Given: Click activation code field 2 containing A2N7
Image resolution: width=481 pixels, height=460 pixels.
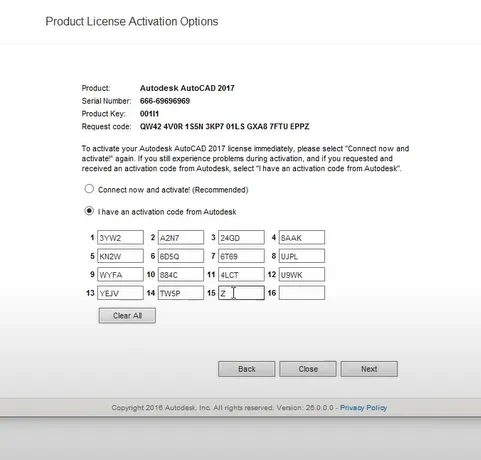Looking at the screenshot, I should point(181,238).
